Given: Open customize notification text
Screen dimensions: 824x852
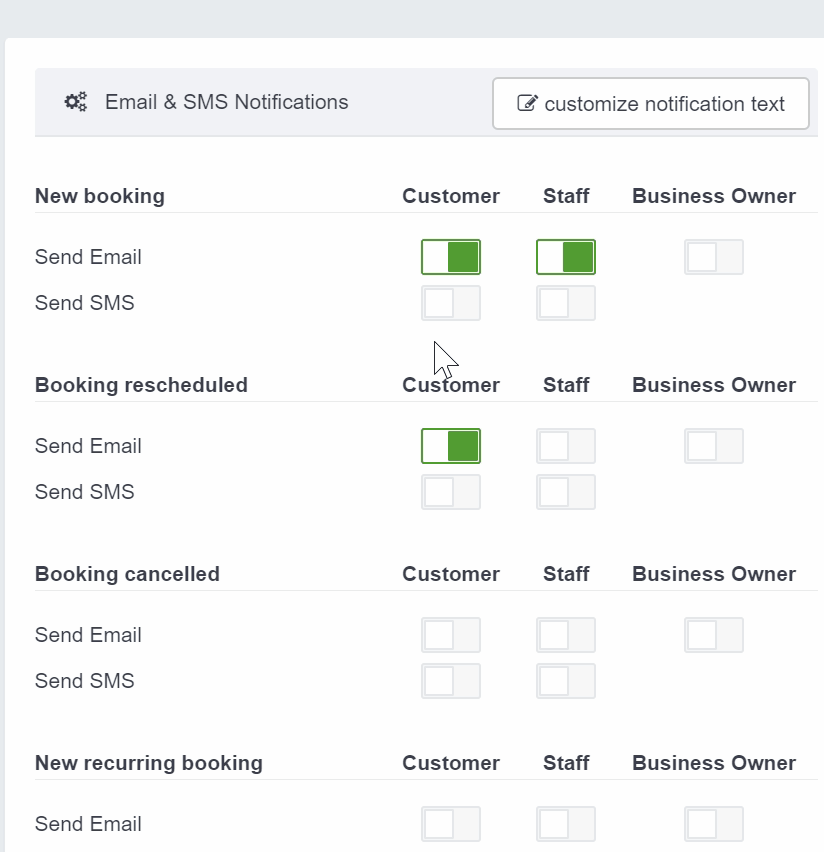Looking at the screenshot, I should (x=651, y=103).
